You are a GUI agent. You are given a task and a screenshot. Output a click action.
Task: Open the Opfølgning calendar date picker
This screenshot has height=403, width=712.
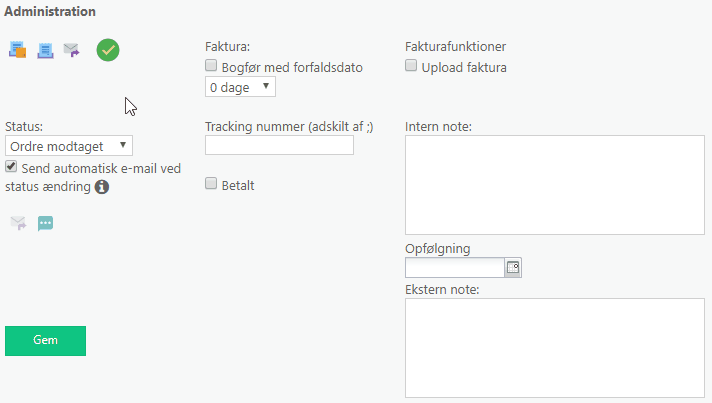click(x=513, y=267)
